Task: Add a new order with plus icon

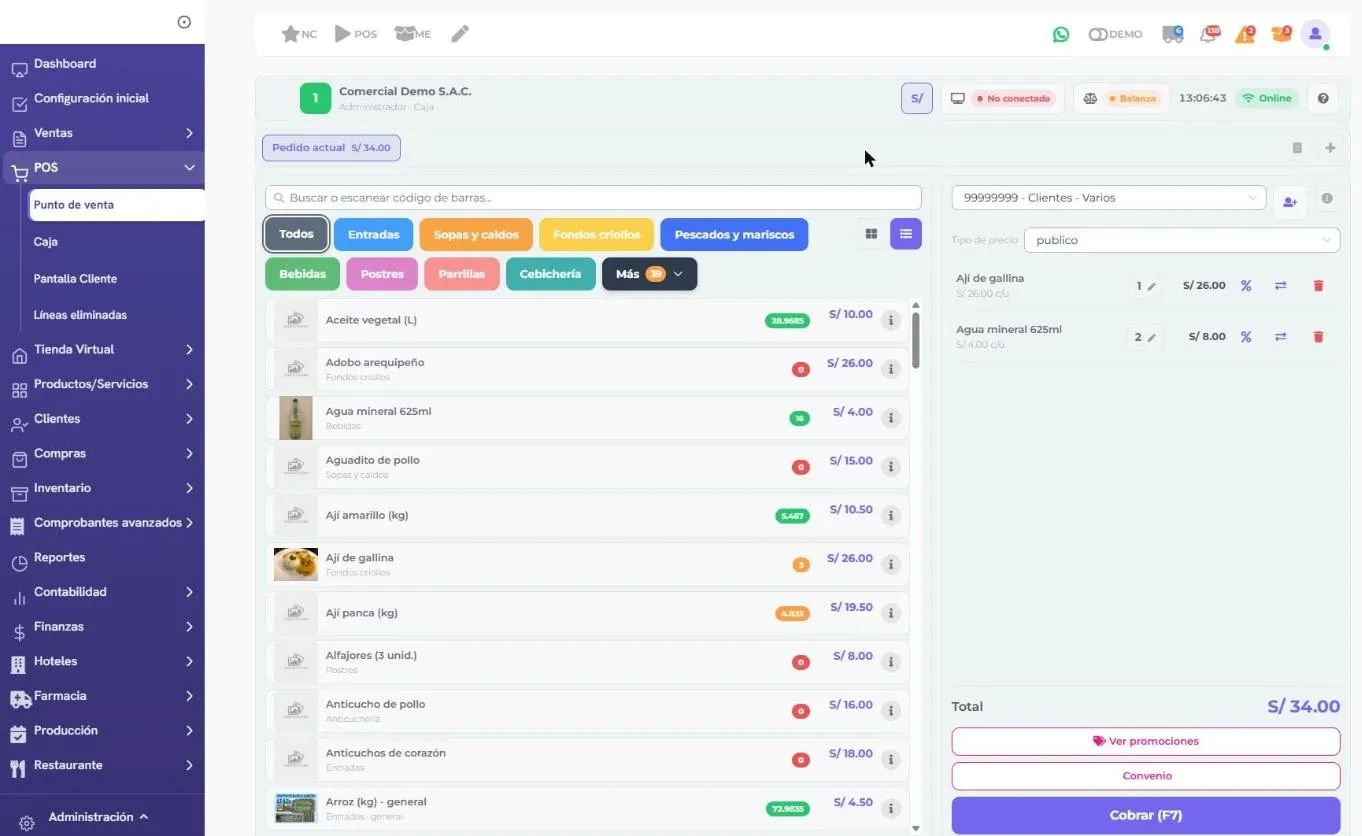Action: click(x=1330, y=148)
